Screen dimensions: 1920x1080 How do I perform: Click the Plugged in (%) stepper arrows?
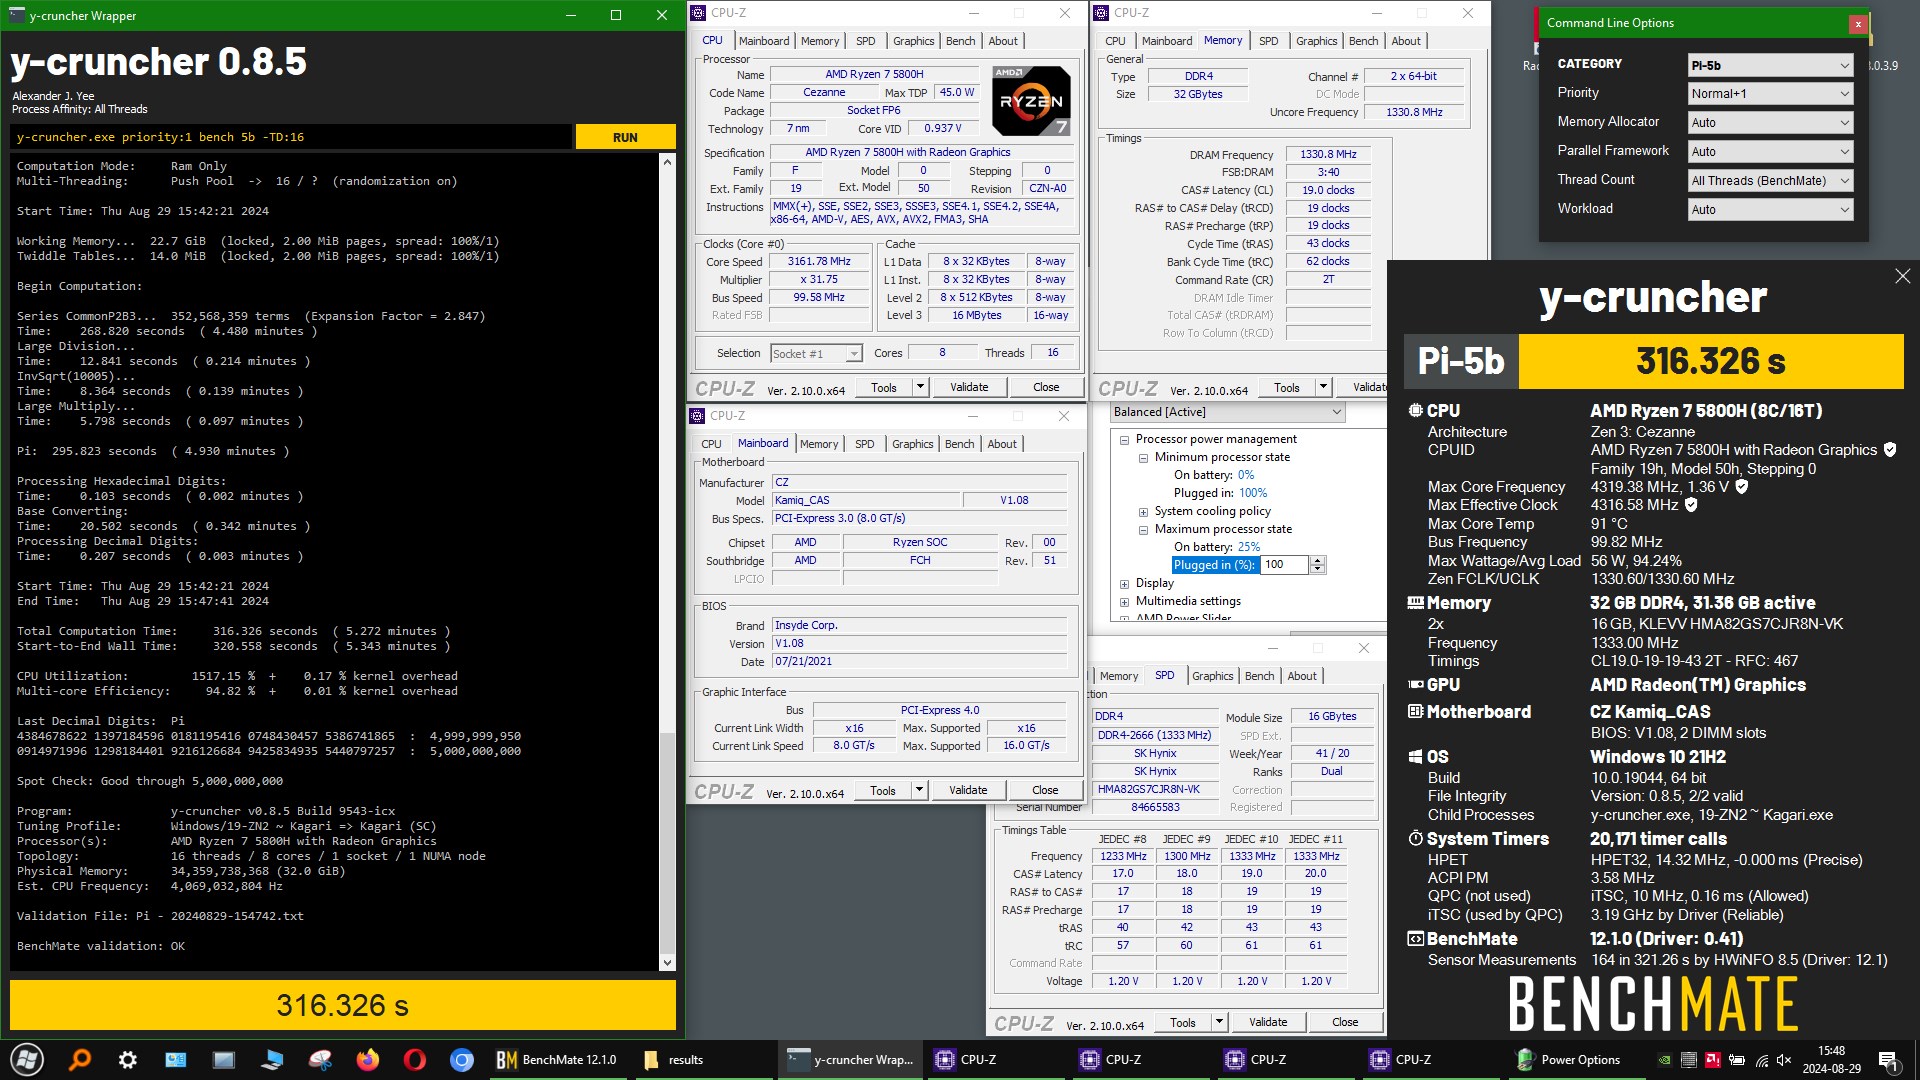pyautogui.click(x=1317, y=565)
